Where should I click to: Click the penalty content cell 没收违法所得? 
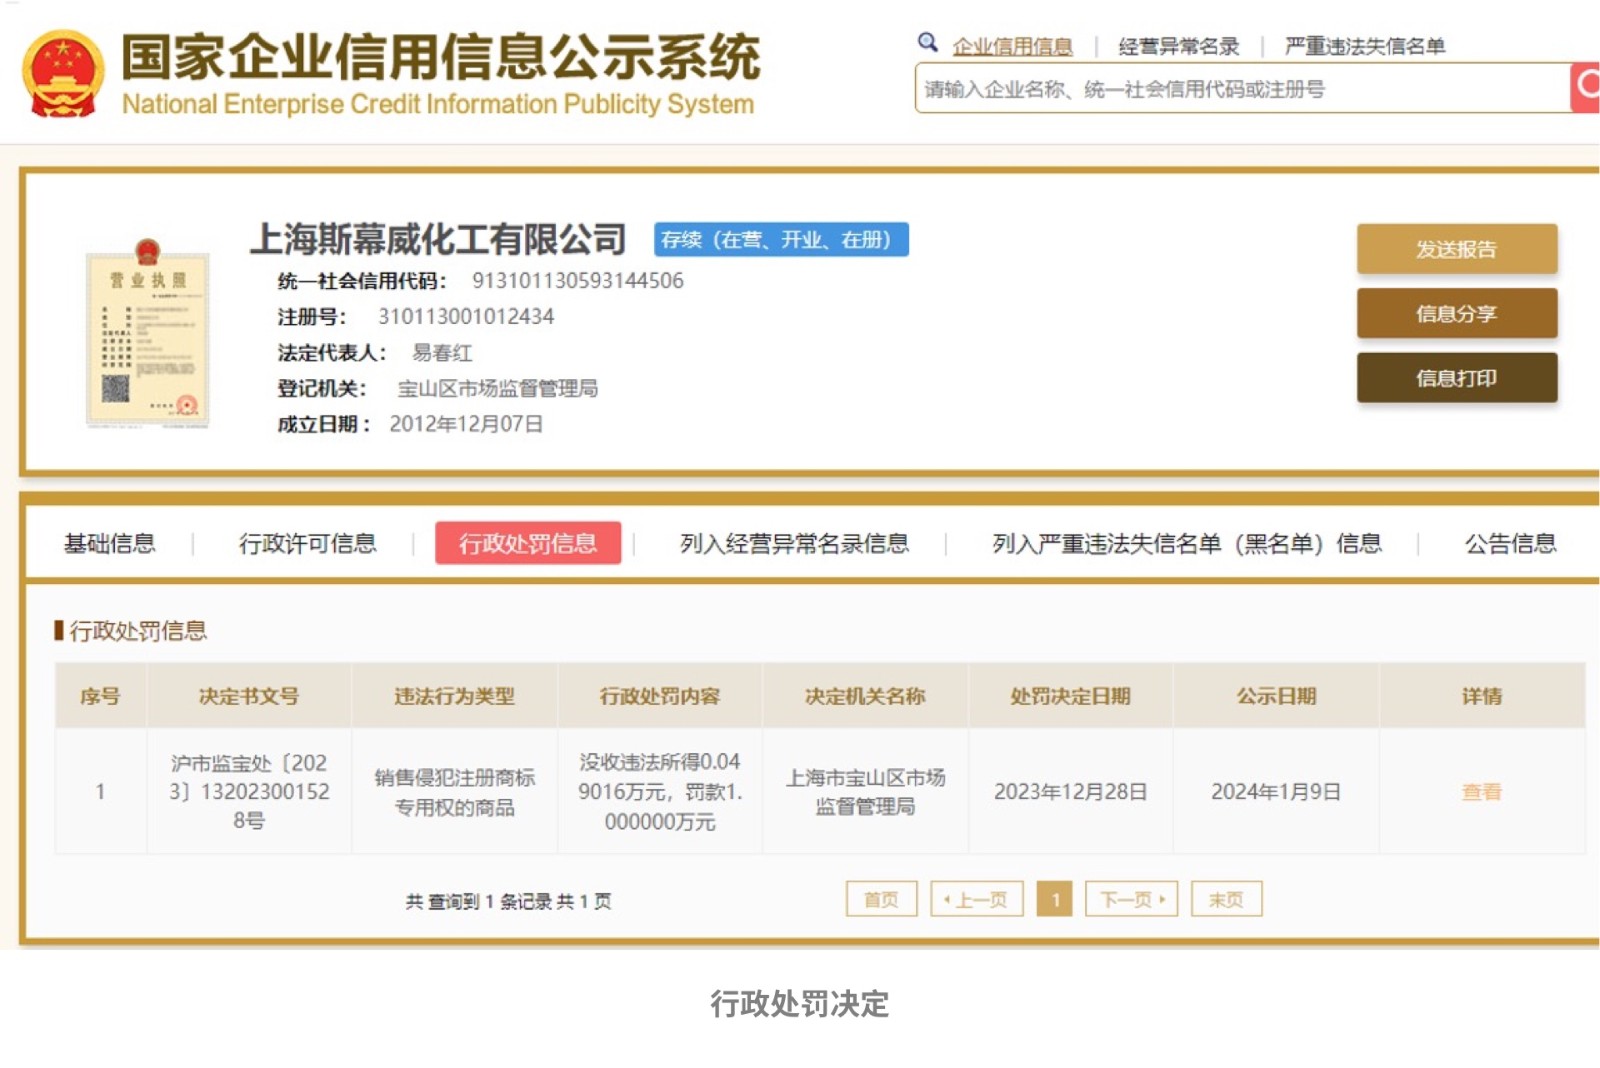pyautogui.click(x=660, y=792)
